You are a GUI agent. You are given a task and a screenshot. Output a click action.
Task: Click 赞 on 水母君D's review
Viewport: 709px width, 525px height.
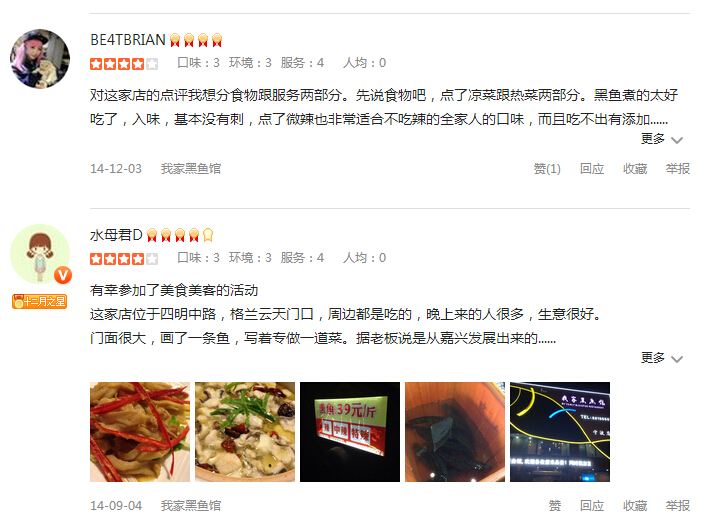click(555, 506)
